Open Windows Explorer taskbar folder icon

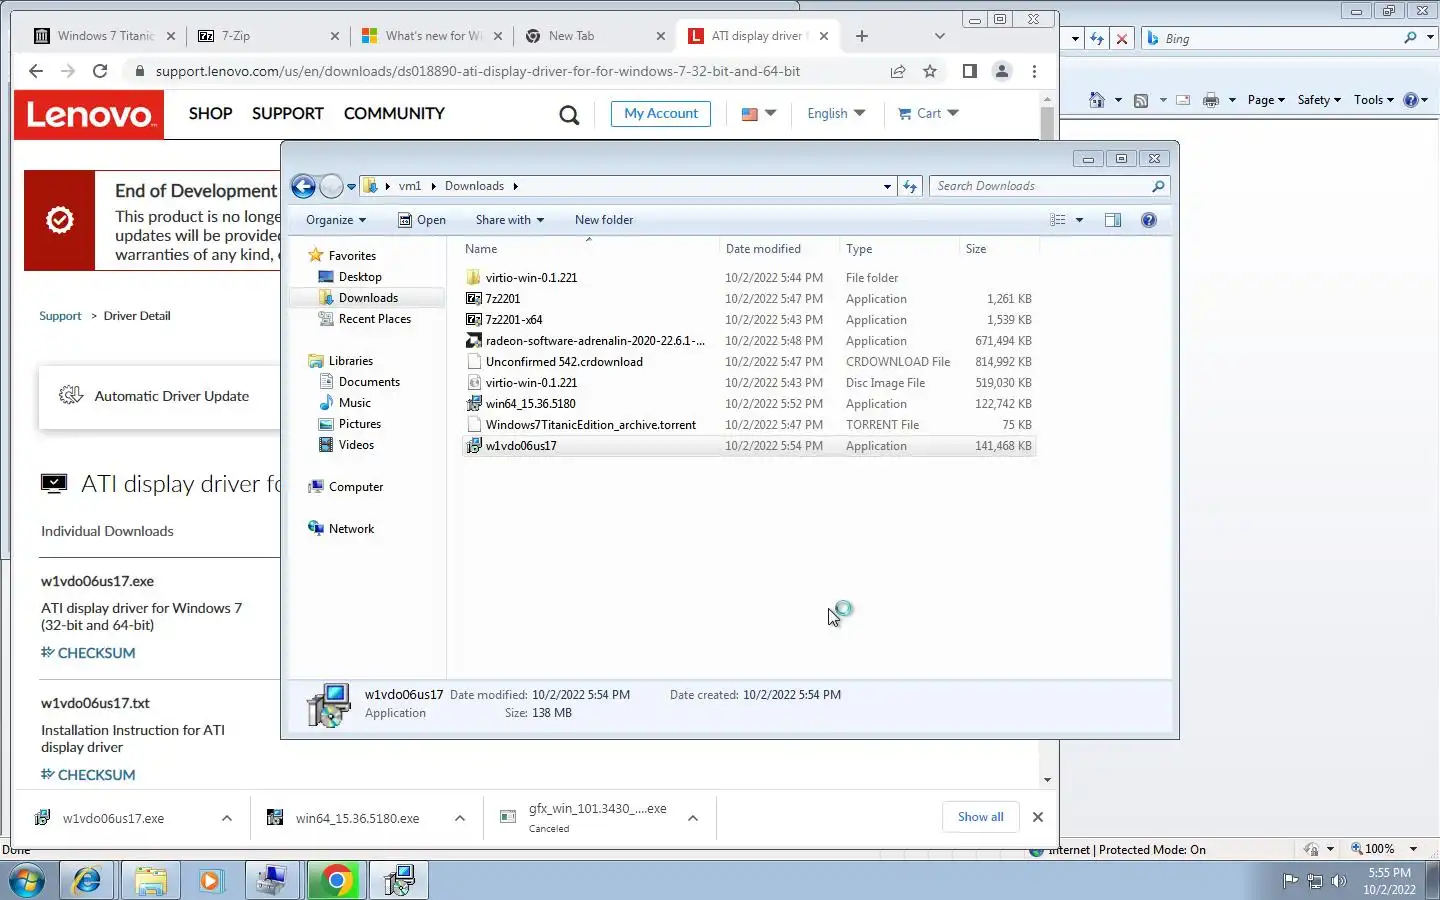[x=150, y=880]
